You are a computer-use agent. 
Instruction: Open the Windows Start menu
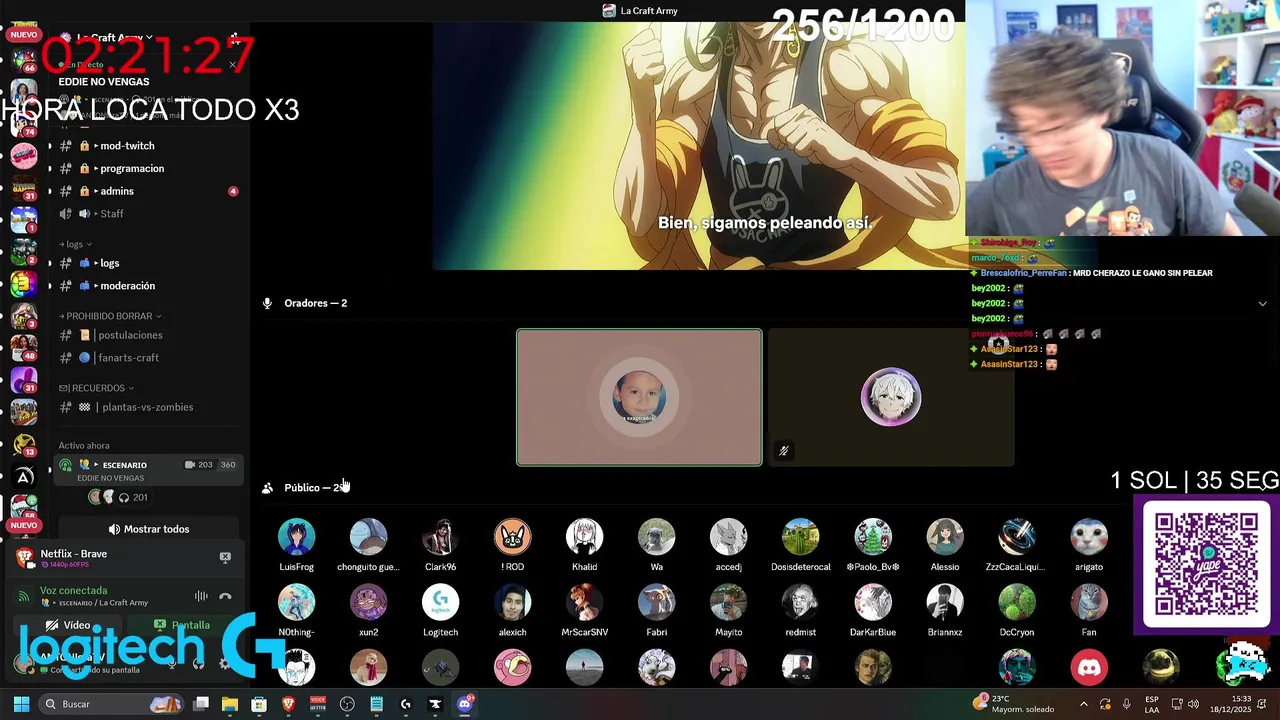21,704
